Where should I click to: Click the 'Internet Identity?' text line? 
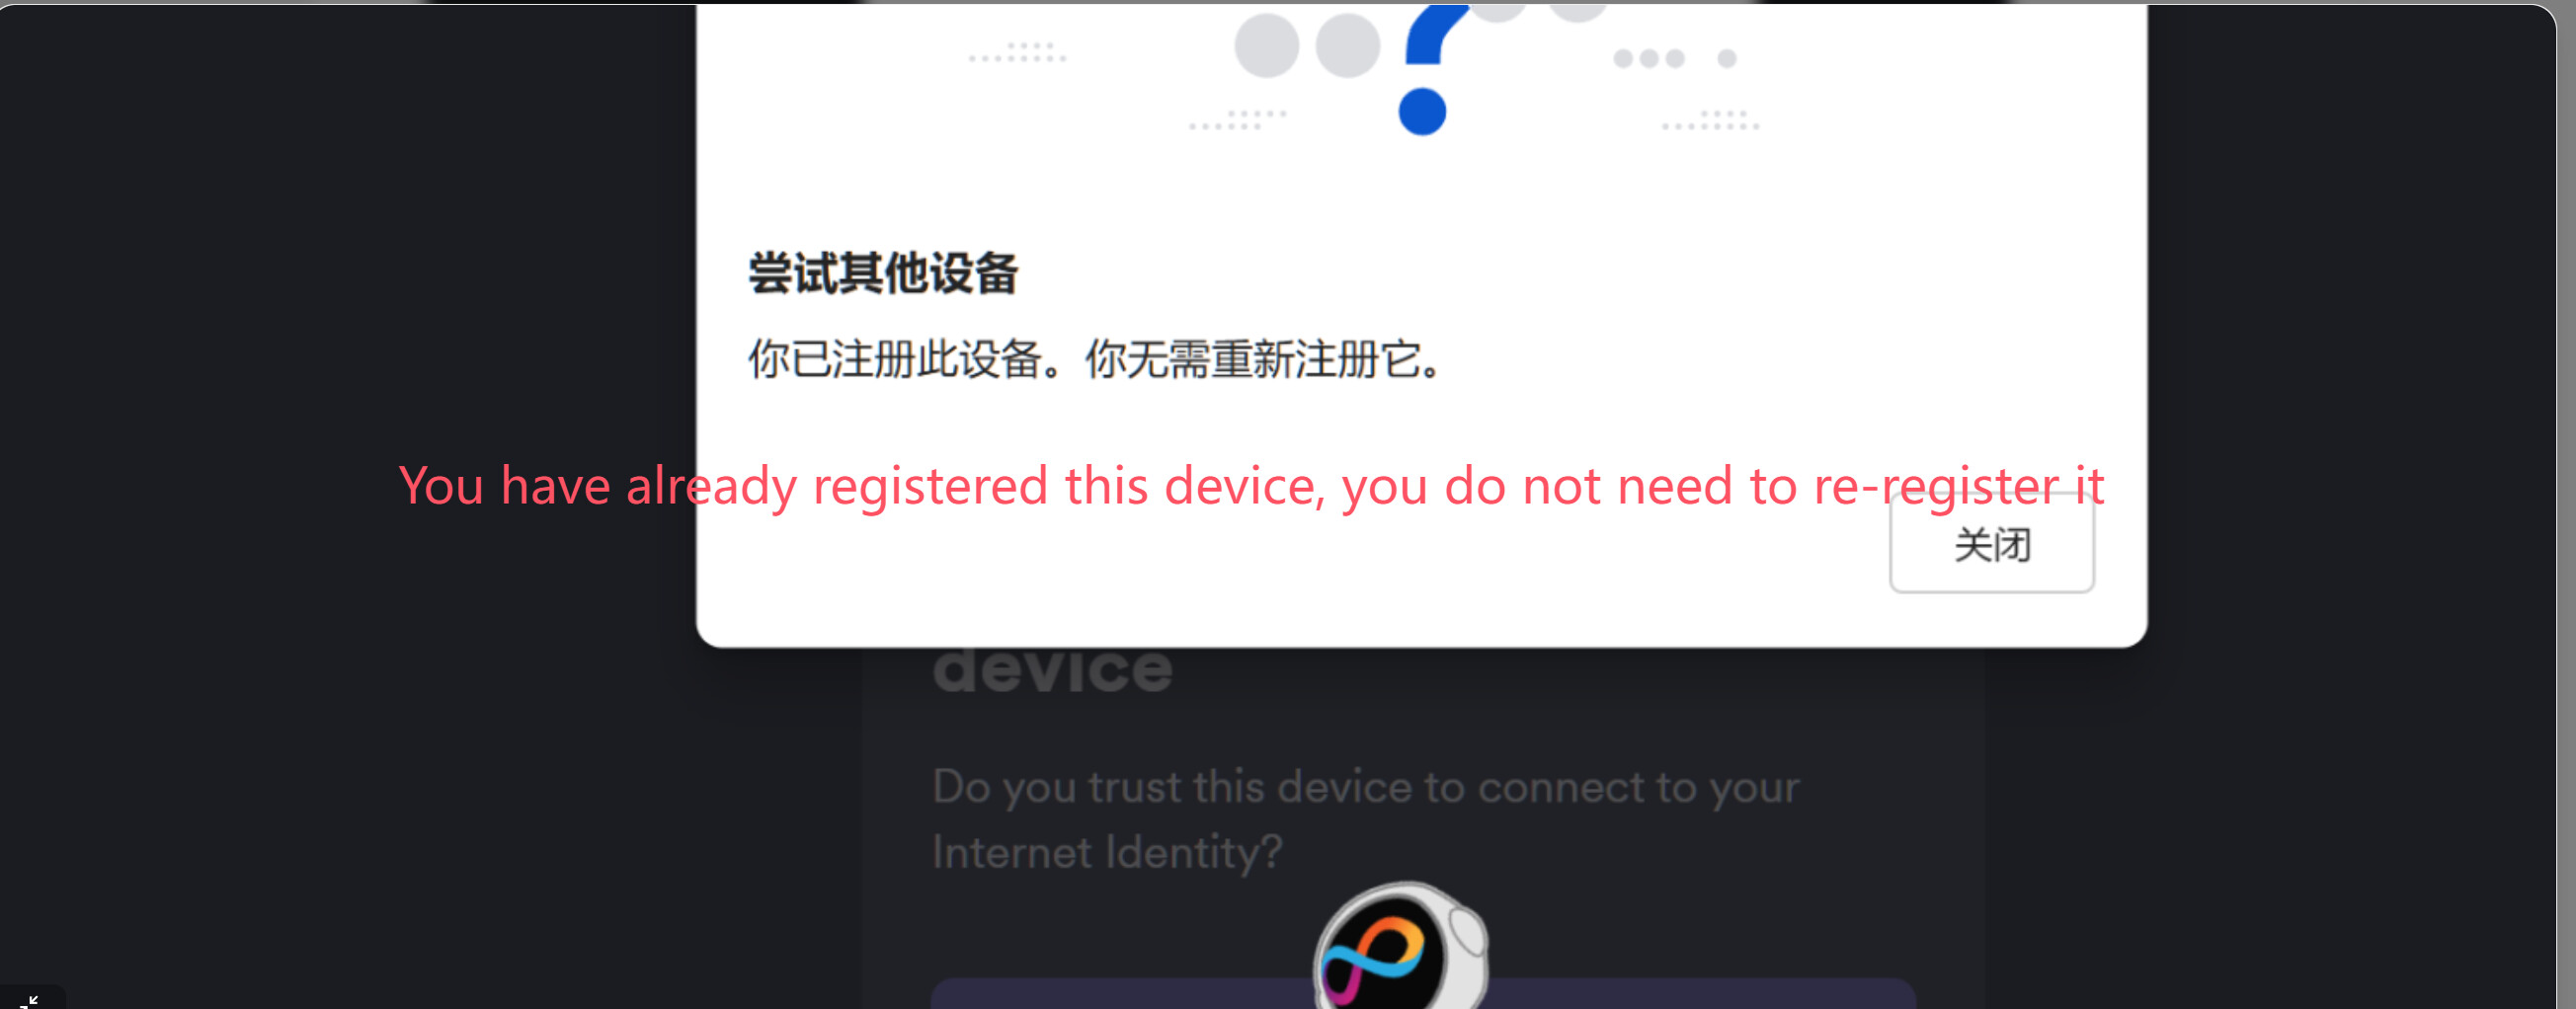1107,853
